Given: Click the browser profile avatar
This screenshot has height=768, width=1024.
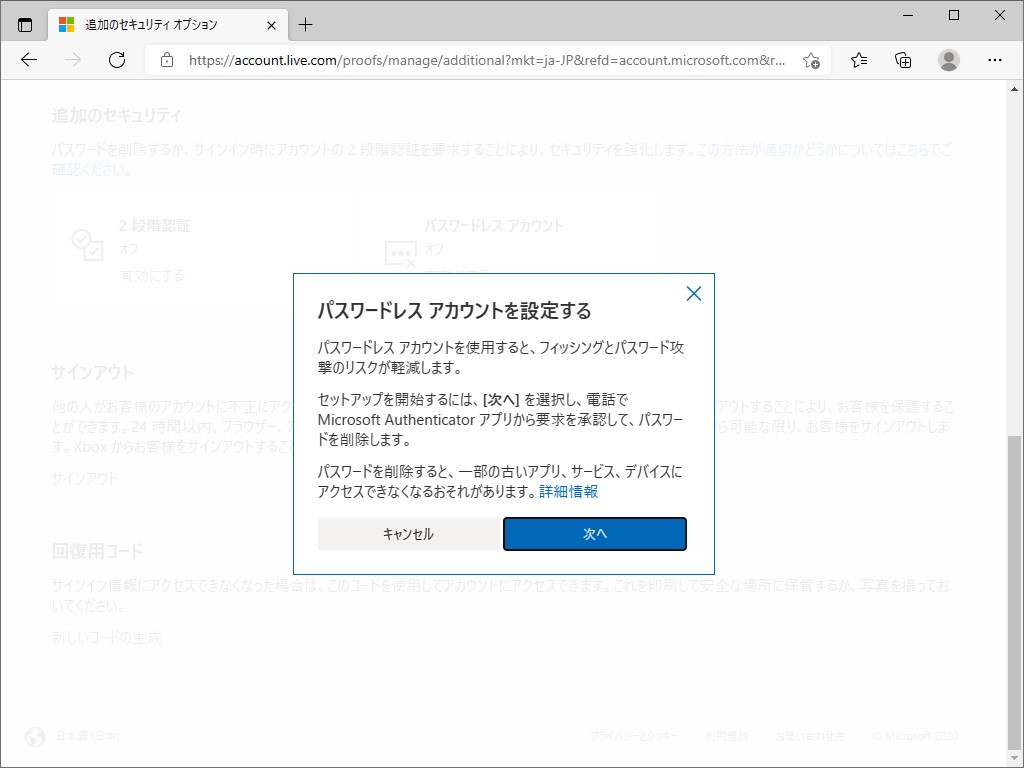Looking at the screenshot, I should pyautogui.click(x=948, y=60).
